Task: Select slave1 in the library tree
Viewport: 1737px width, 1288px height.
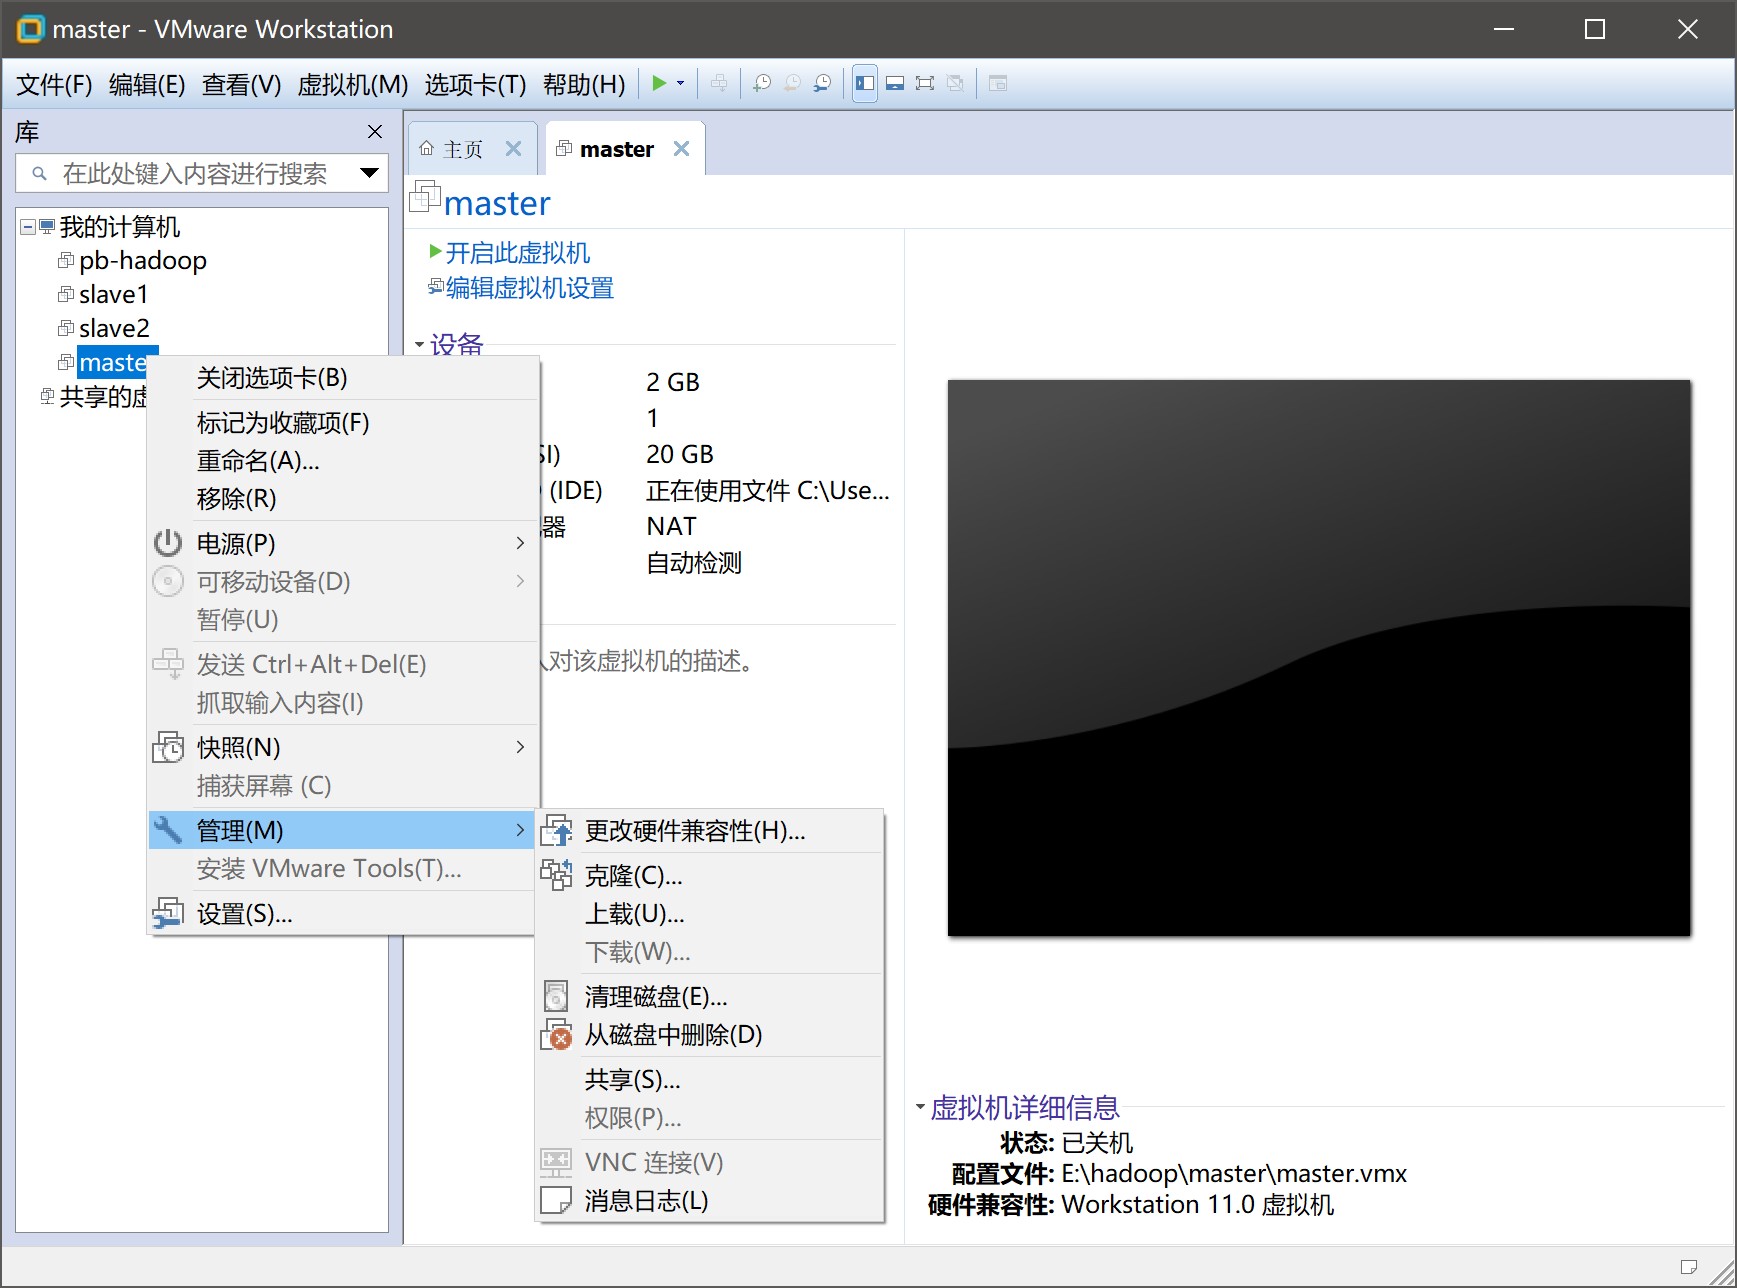Action: 113,295
